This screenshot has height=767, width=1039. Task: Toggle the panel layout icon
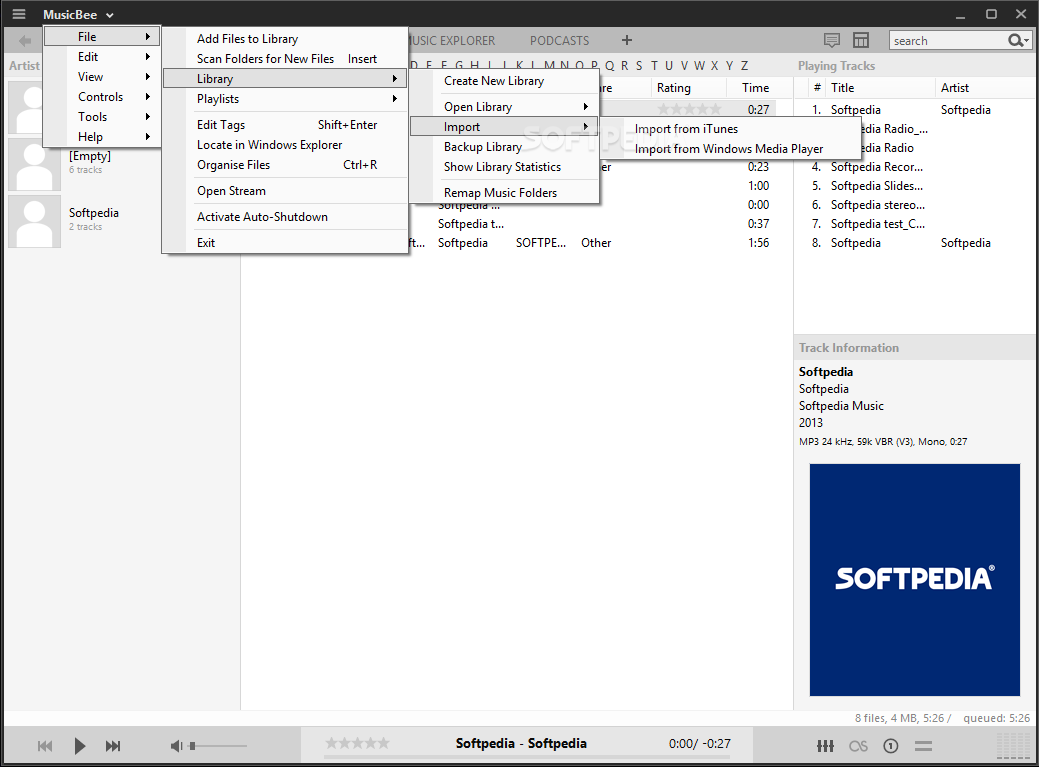(x=860, y=40)
